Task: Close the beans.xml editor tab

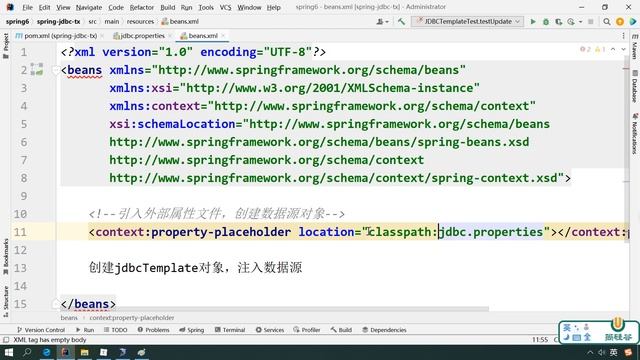Action: 223,36
